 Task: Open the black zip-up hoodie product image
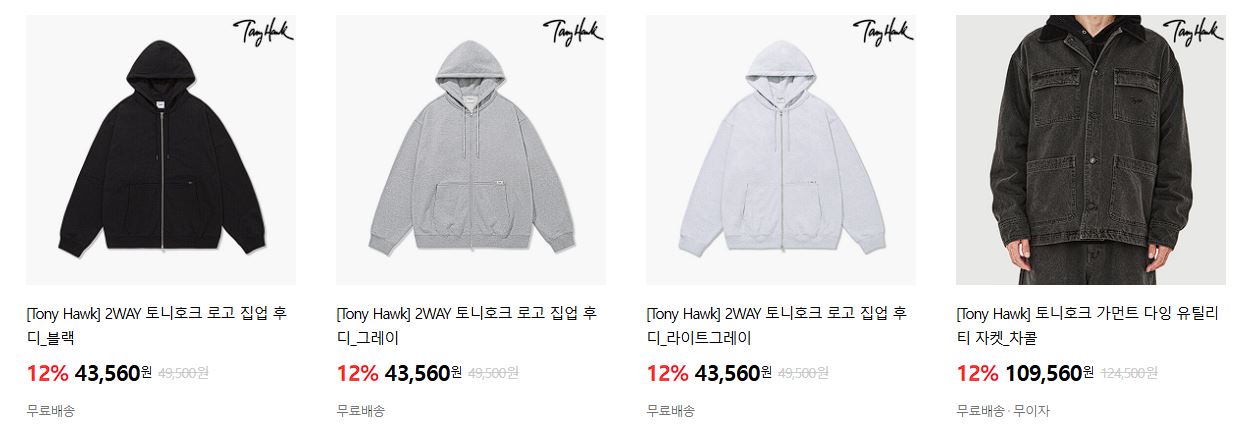(161, 150)
